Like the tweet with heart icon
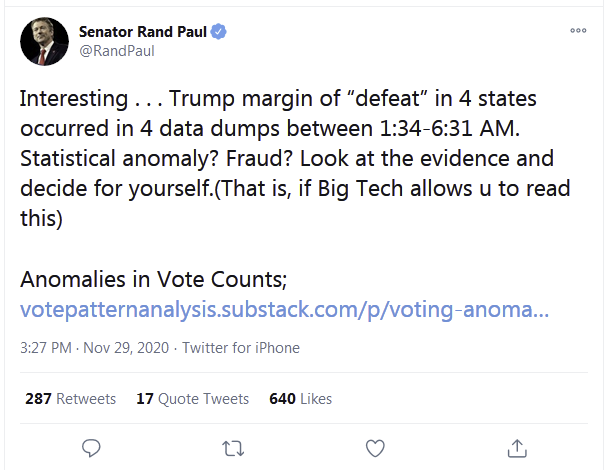The image size is (605, 470). [375, 448]
